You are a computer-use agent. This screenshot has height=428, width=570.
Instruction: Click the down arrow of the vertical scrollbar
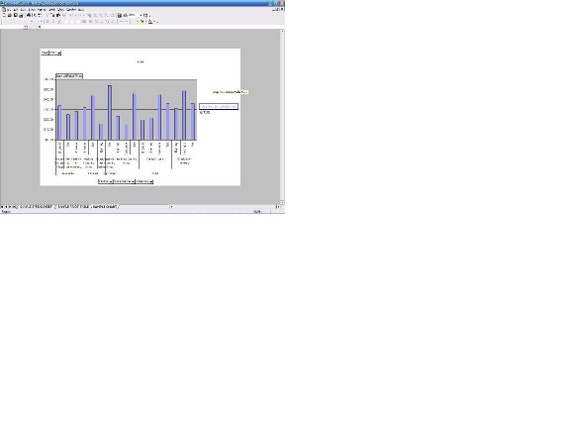282,202
